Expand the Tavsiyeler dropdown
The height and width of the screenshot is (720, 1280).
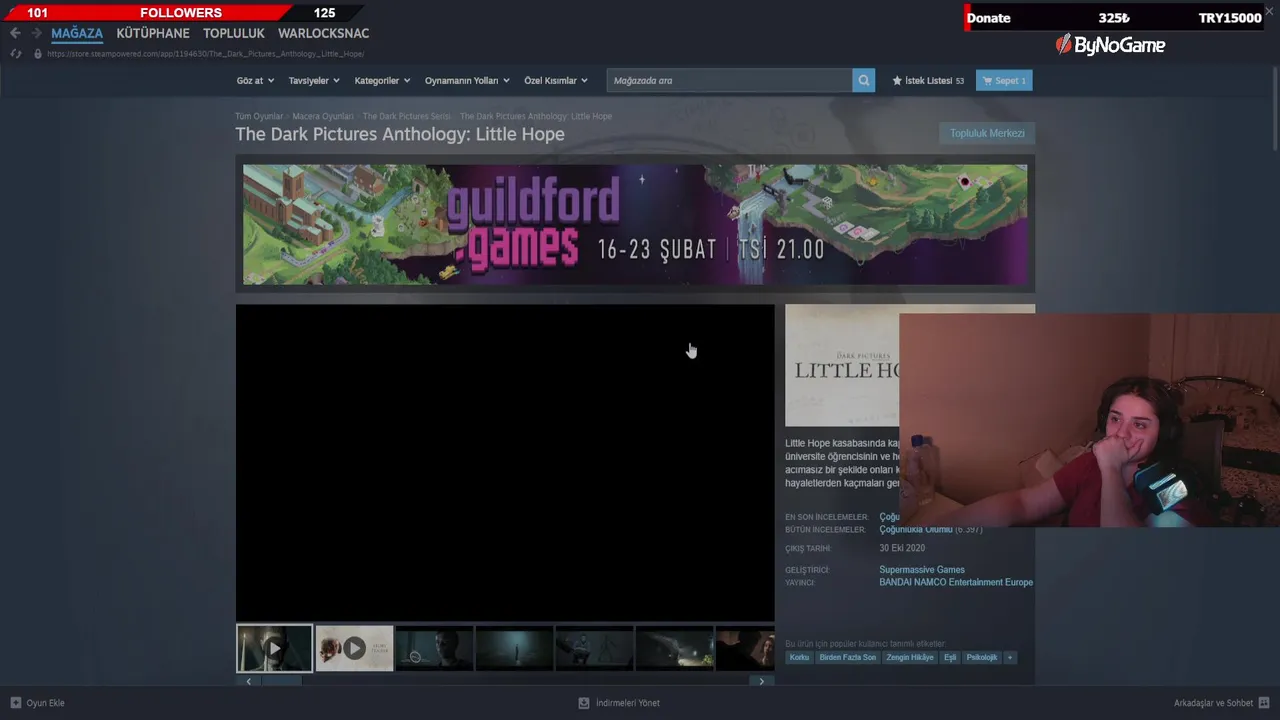click(x=314, y=80)
